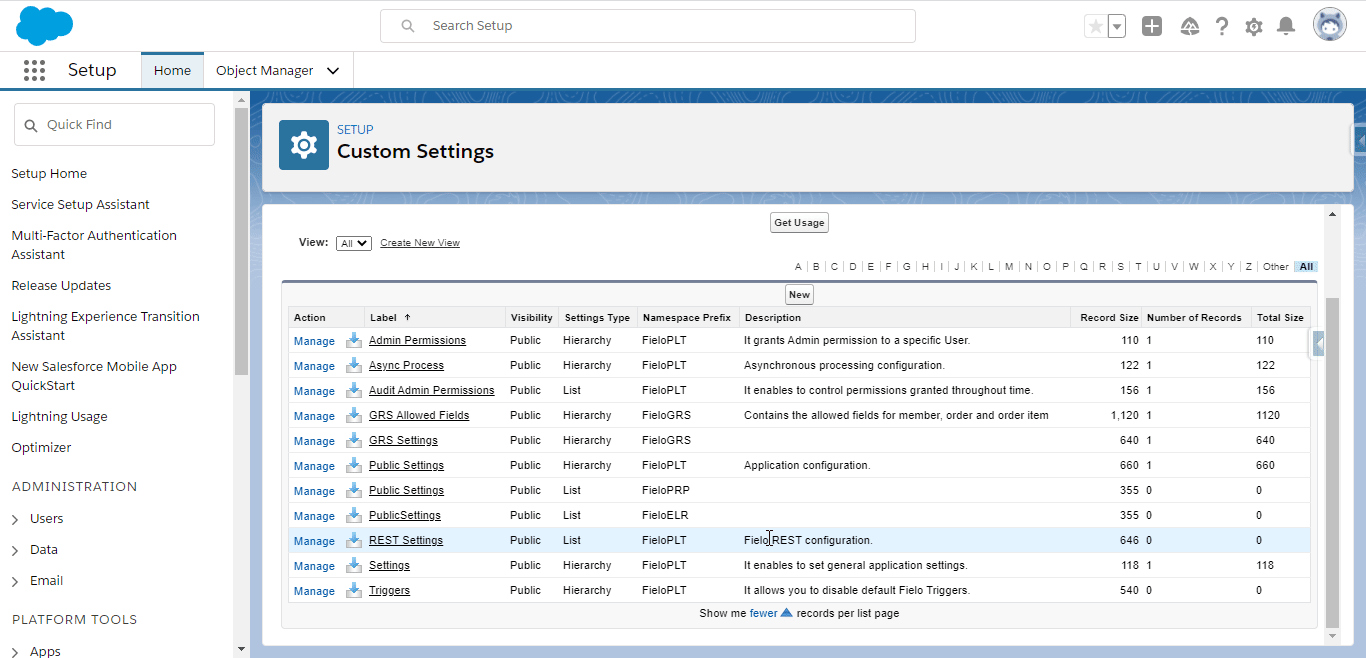Open Multi-Factor Authentication Assistant in sidebar
This screenshot has height=658, width=1366.
click(x=94, y=245)
